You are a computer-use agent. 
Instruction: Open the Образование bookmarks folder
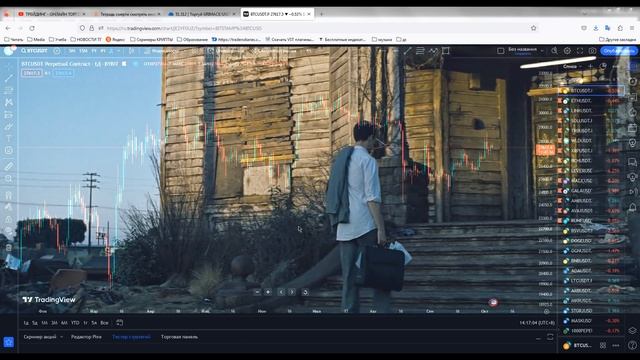pyautogui.click(x=192, y=40)
